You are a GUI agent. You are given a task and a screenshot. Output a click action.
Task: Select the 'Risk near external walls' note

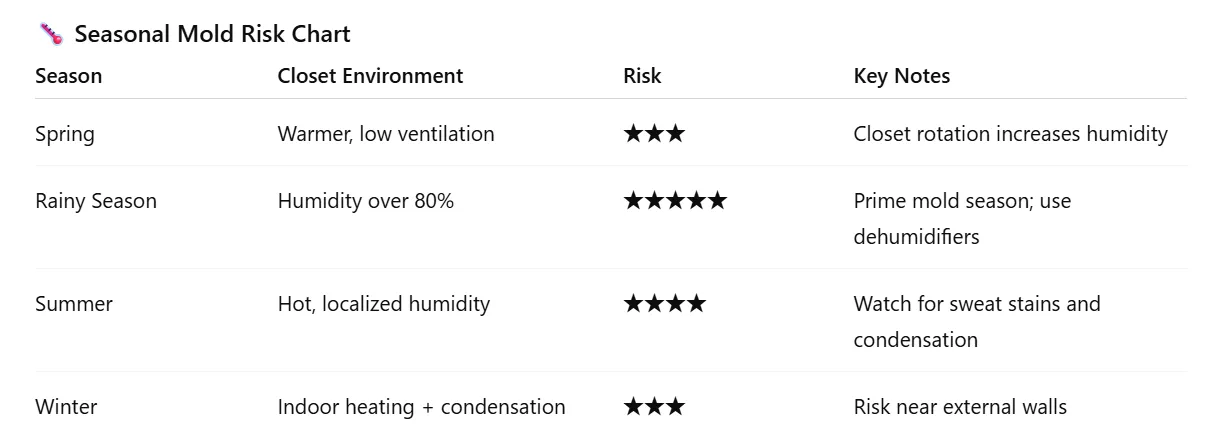click(960, 407)
